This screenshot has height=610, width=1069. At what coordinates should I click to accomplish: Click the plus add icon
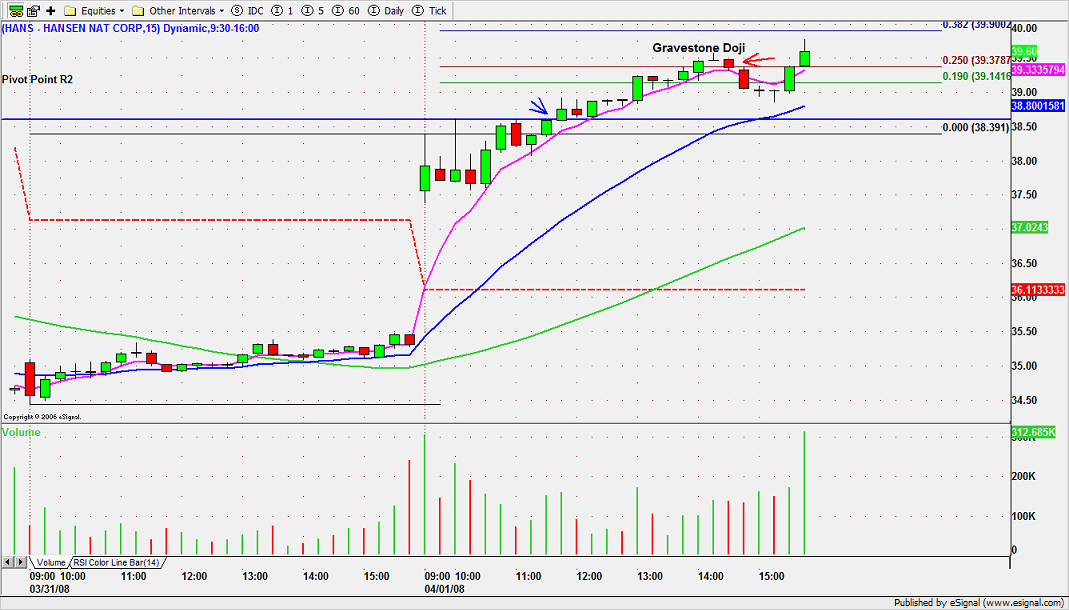tap(51, 11)
